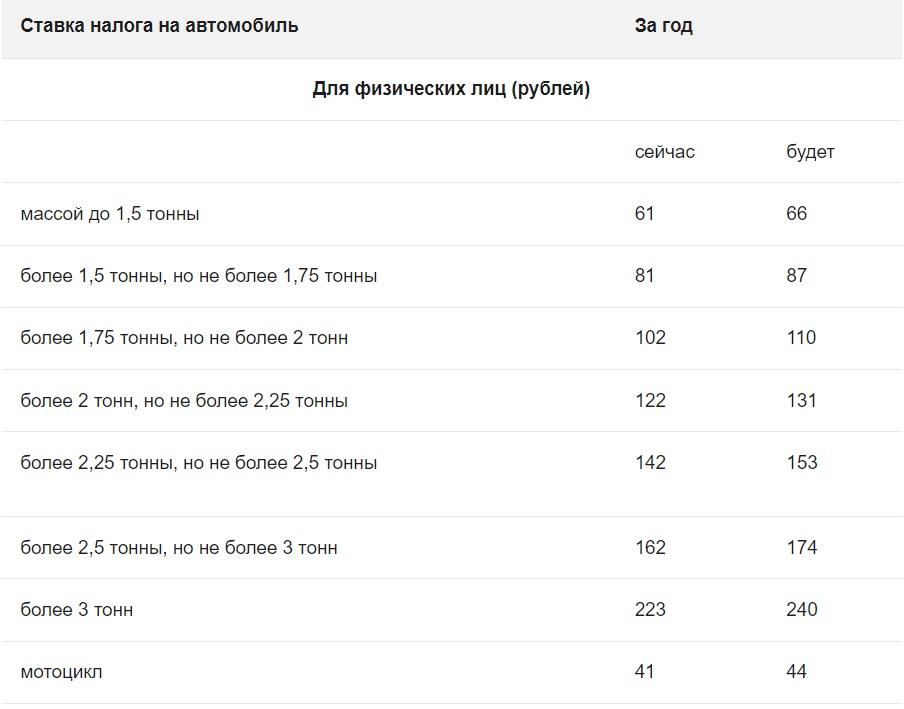Image resolution: width=904 pixels, height=709 pixels.
Task: Click the 'сейчас' subheader cell
Action: point(665,152)
